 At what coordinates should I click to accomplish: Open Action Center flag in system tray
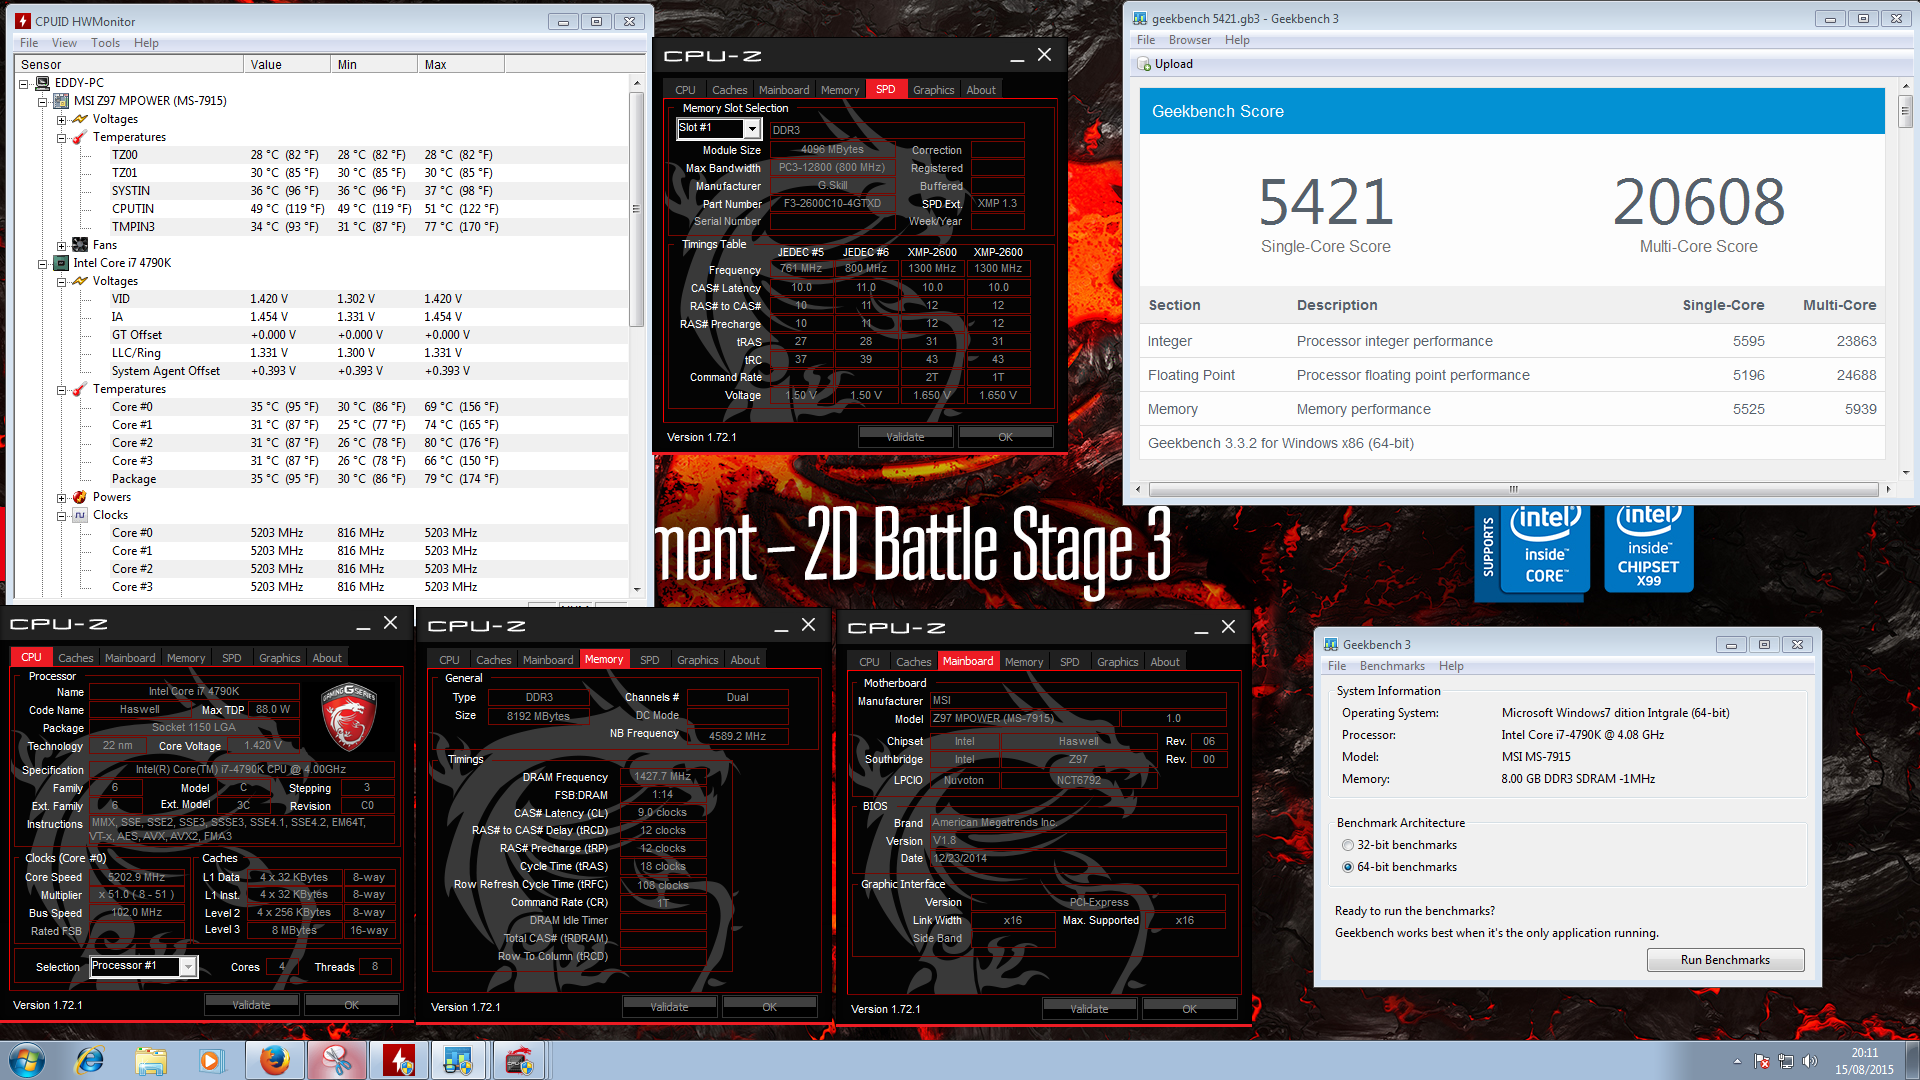point(1763,1061)
